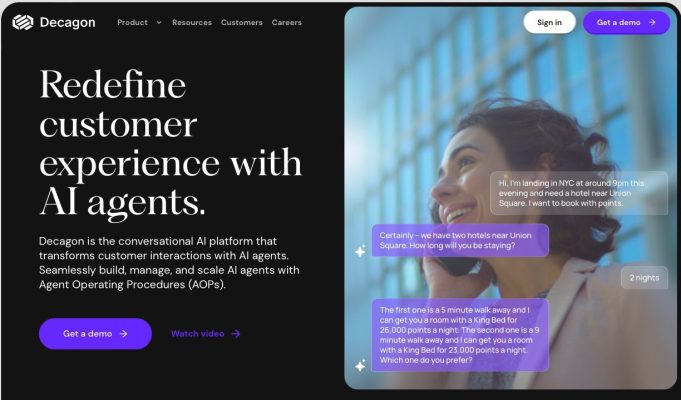Viewport: 681px width, 400px height.
Task: Click arrow icon beside Watch video
Action: (x=236, y=334)
